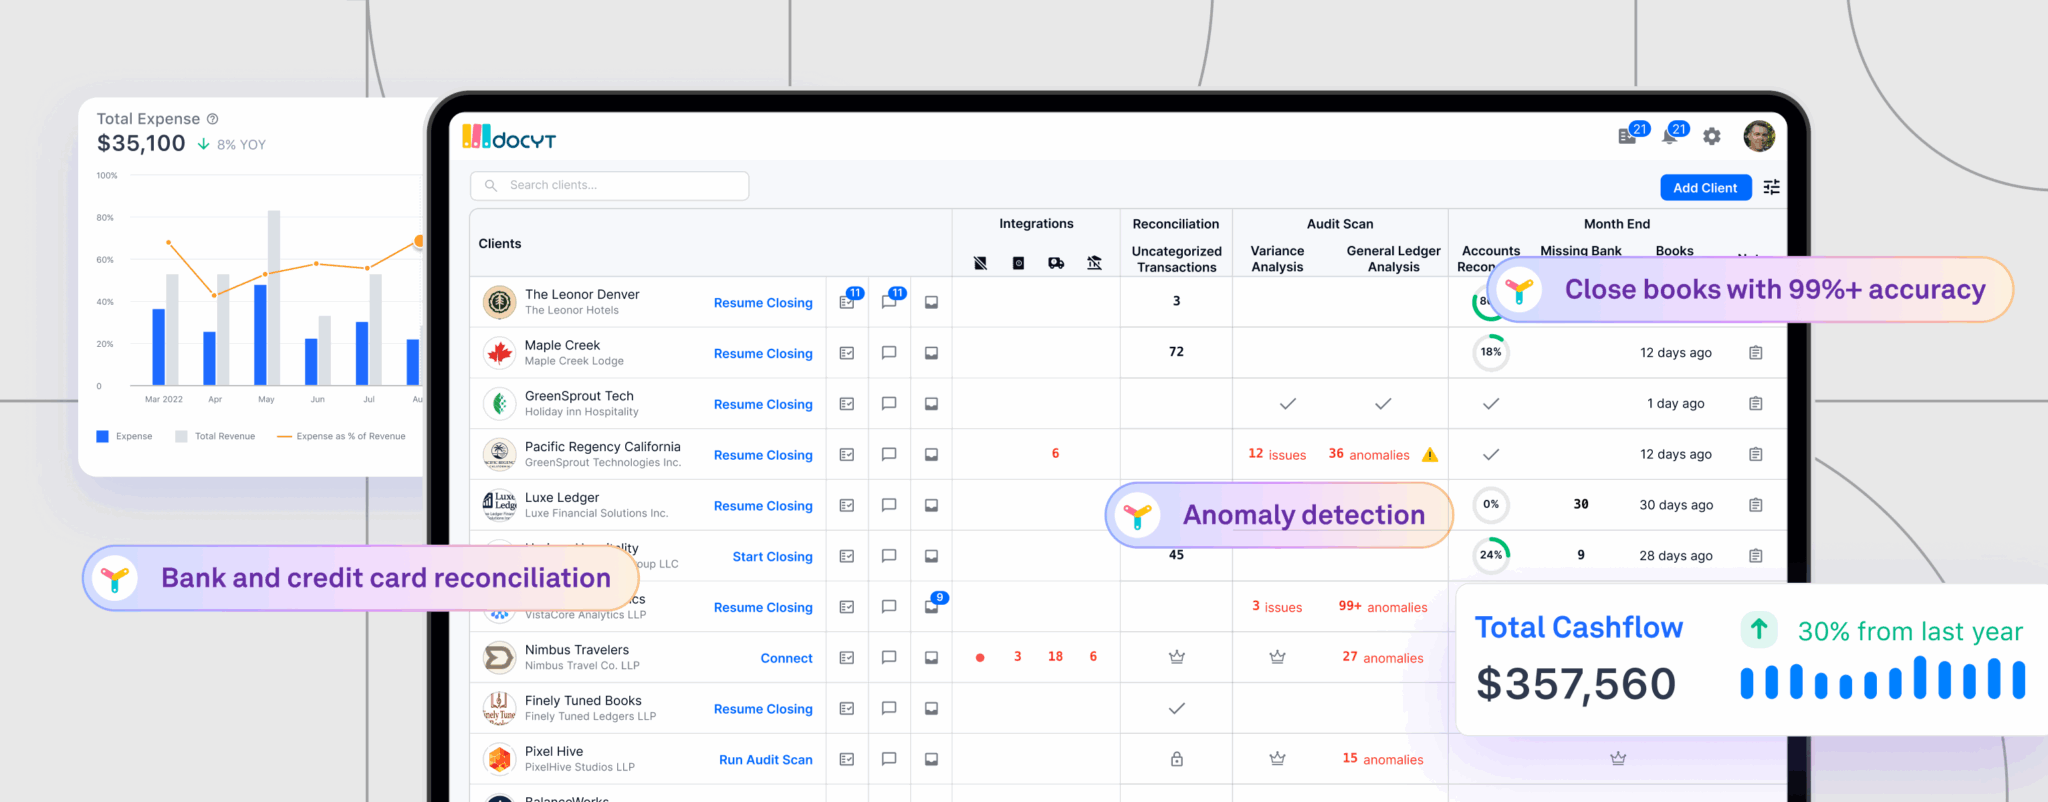2048x802 pixels.
Task: Open the chat icon for Pacific Regency California
Action: tap(889, 454)
